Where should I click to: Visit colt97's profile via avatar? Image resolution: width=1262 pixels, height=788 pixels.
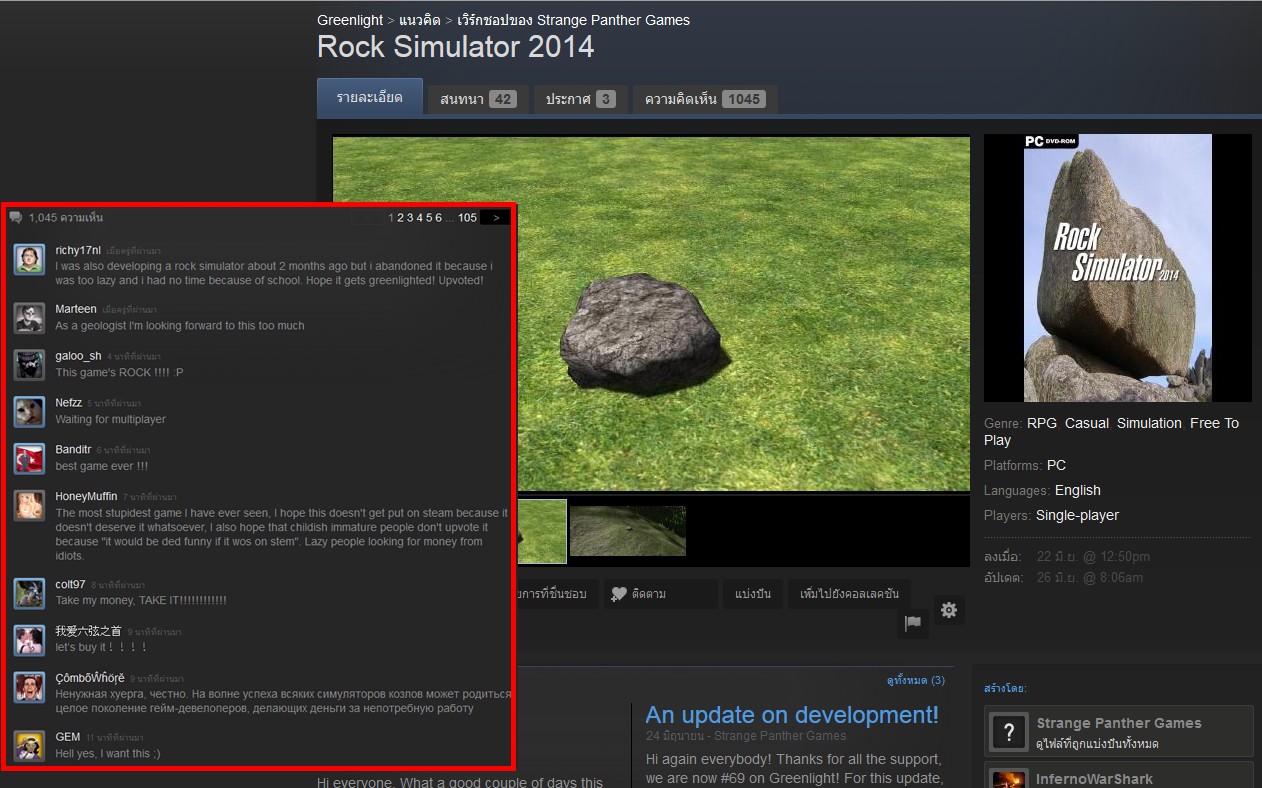tap(29, 593)
